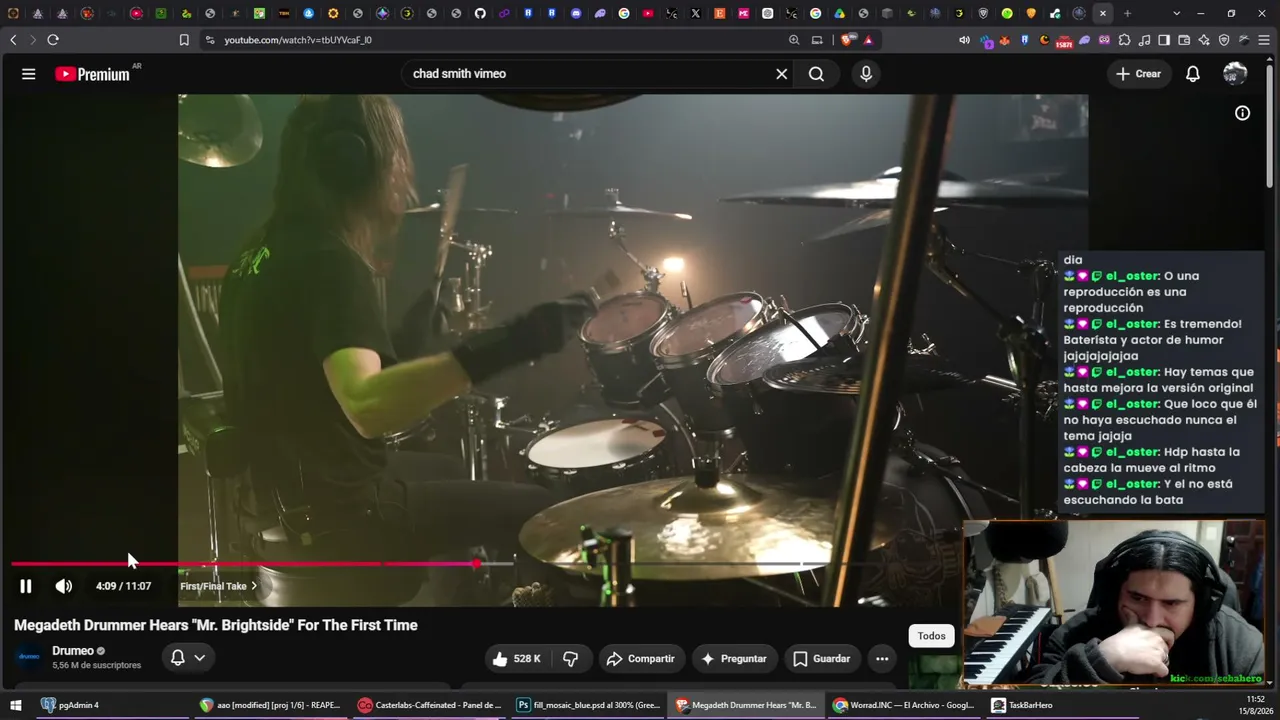Like the video with 528 K likes
This screenshot has height=720, width=1280.
(516, 659)
